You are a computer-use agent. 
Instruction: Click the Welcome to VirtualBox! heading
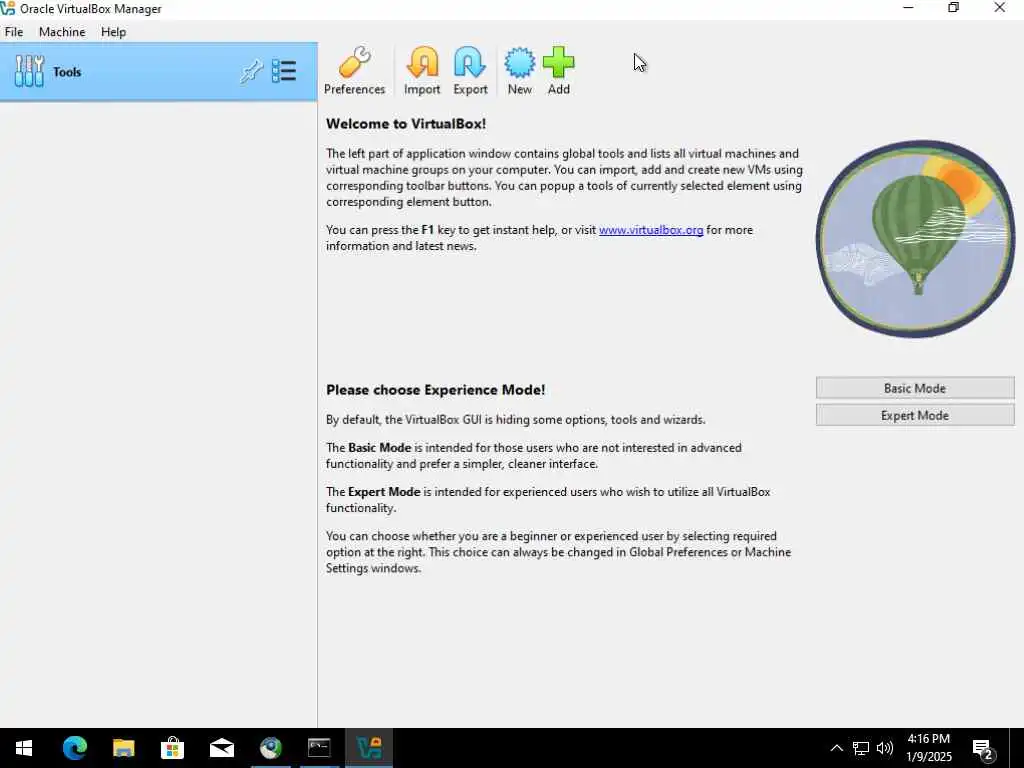click(x=406, y=124)
